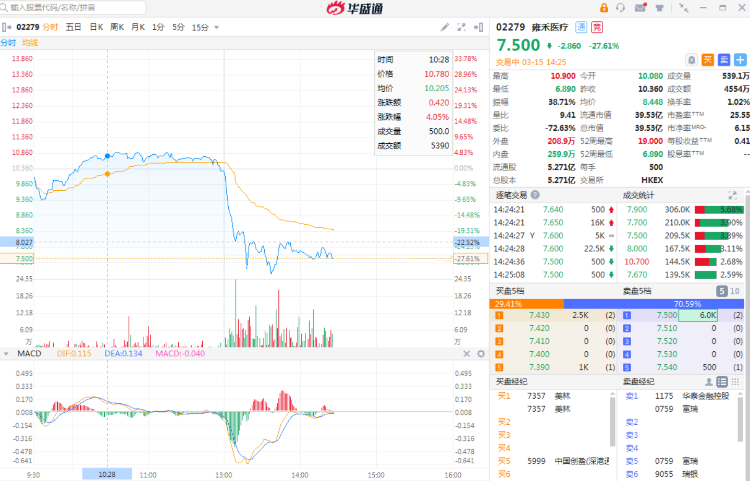Select the chart drawing pencil tool
The height and width of the screenshot is (481, 750).
tap(445, 27)
